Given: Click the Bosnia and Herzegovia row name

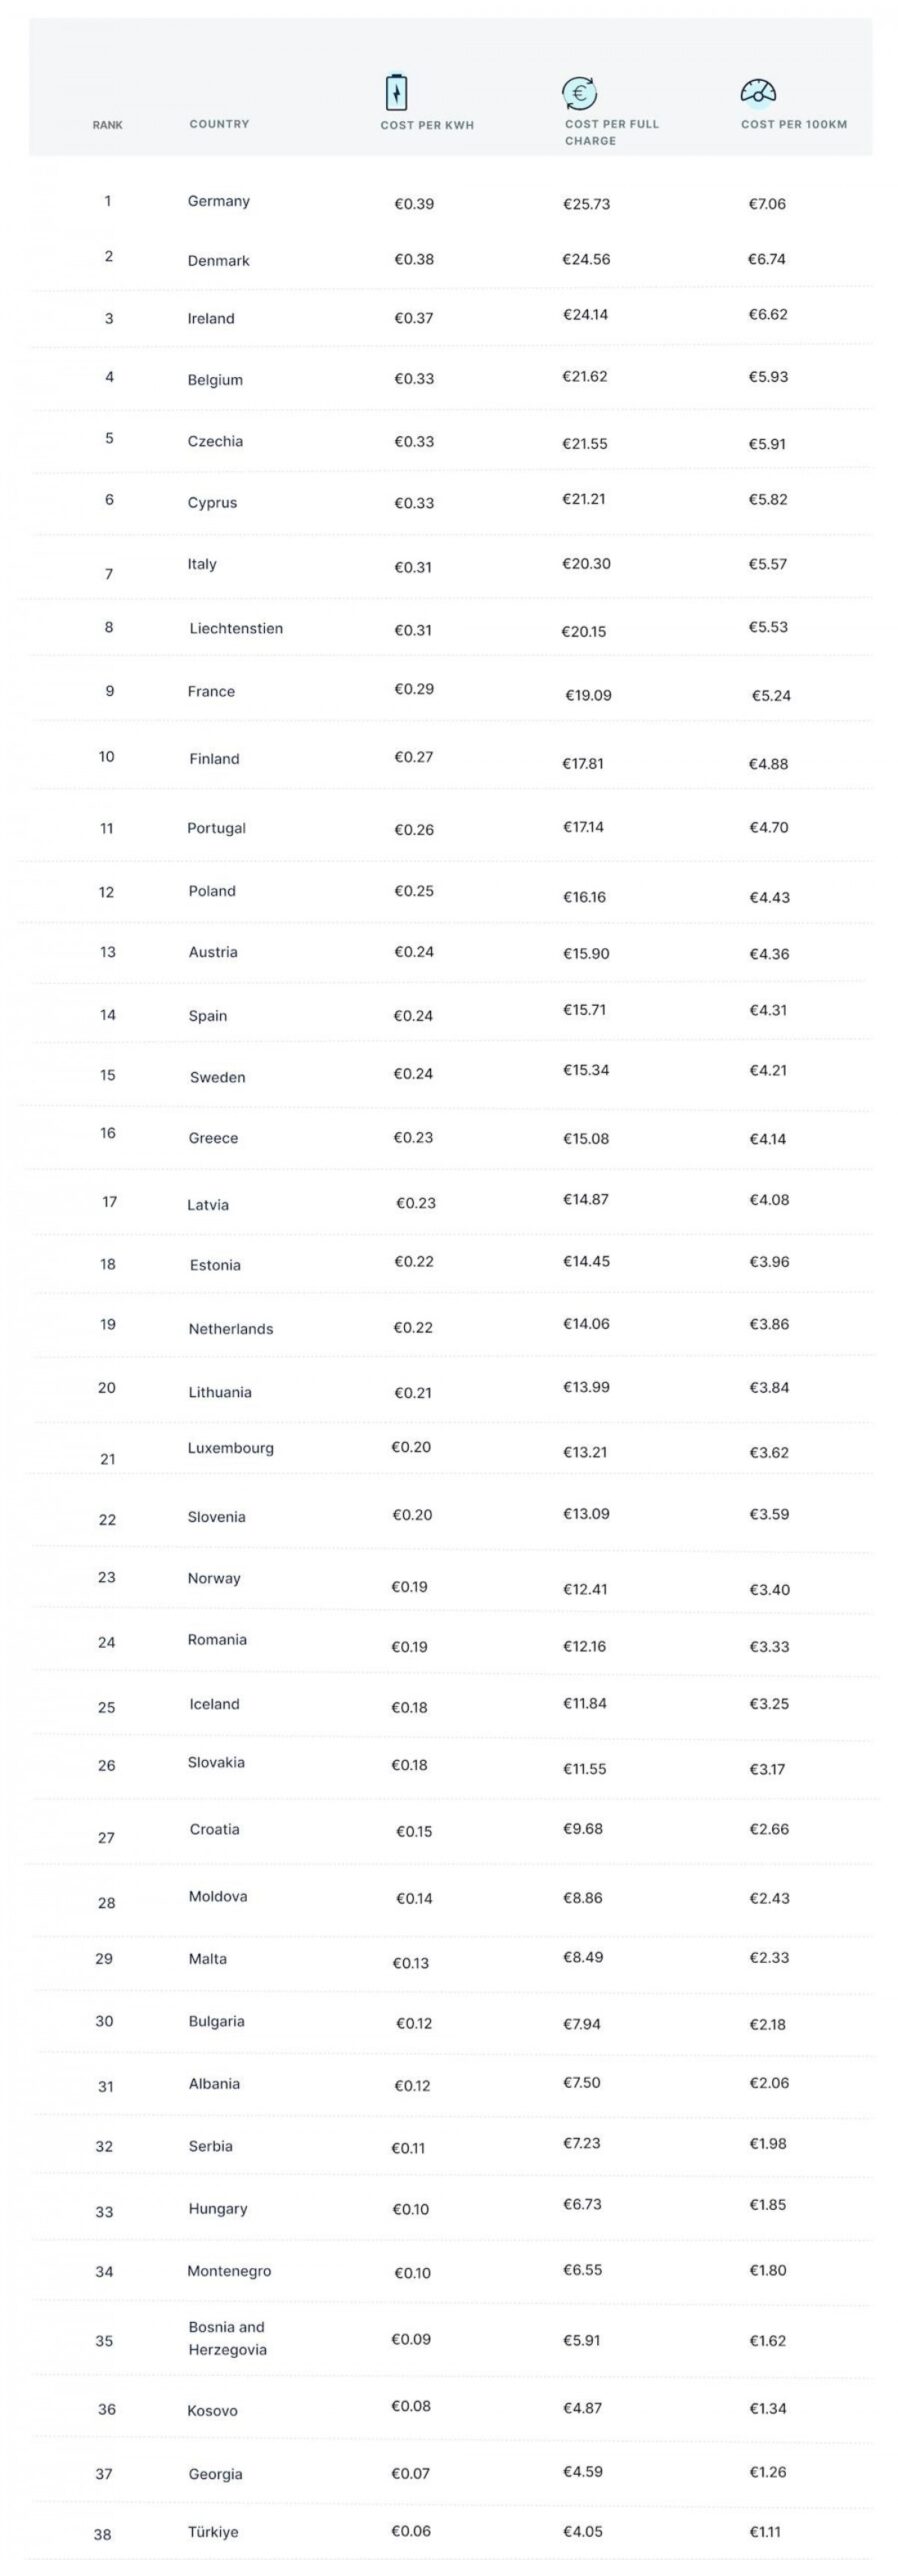Looking at the screenshot, I should (227, 2338).
